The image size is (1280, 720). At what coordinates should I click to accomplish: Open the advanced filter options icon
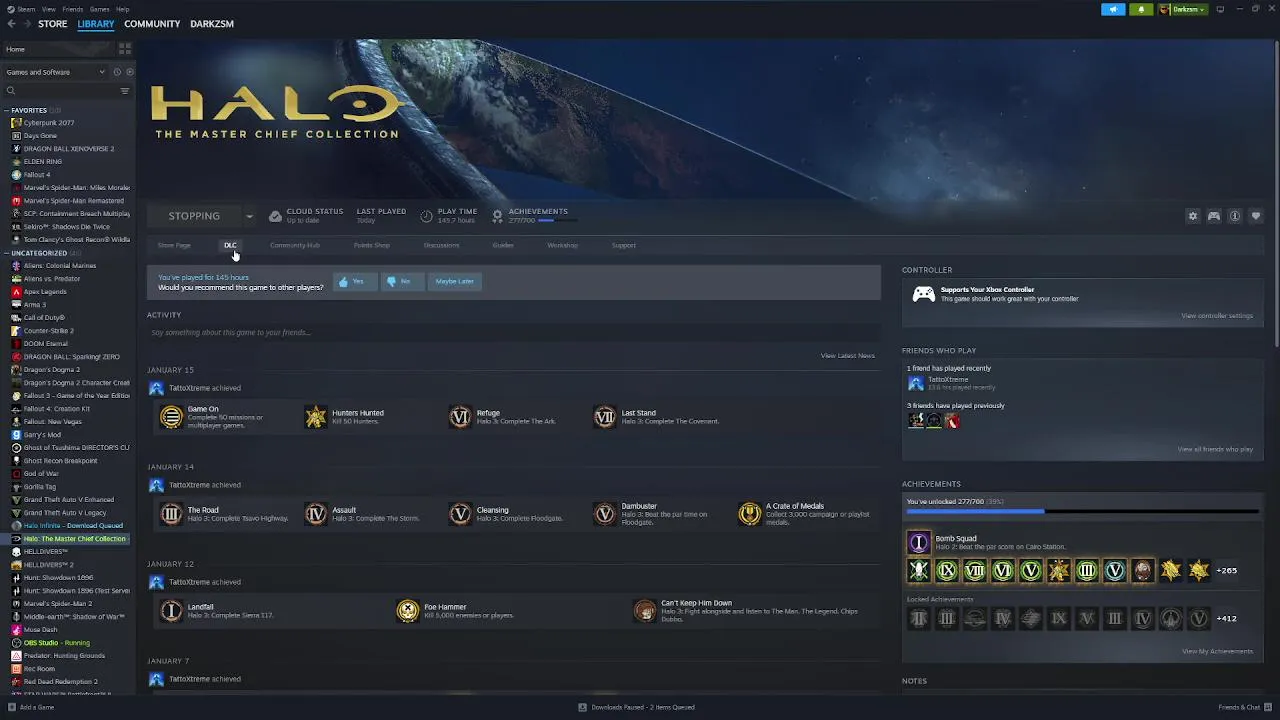pyautogui.click(x=125, y=91)
